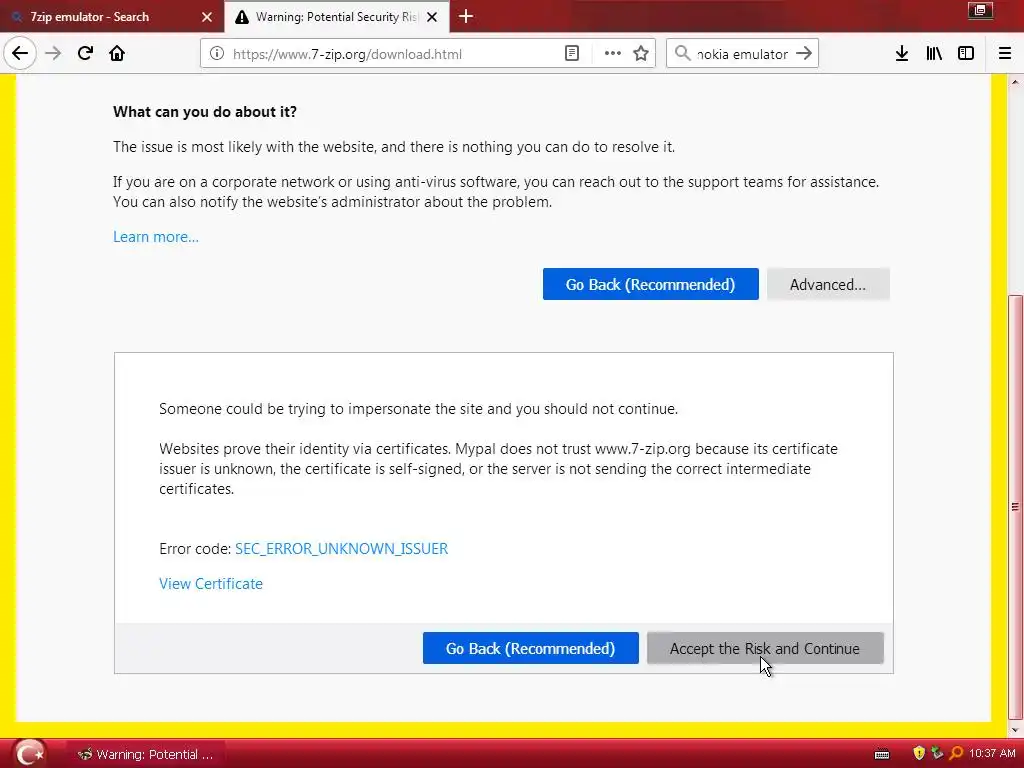Click the nokia emulator search field
Viewport: 1024px width, 768px height.
coord(743,54)
